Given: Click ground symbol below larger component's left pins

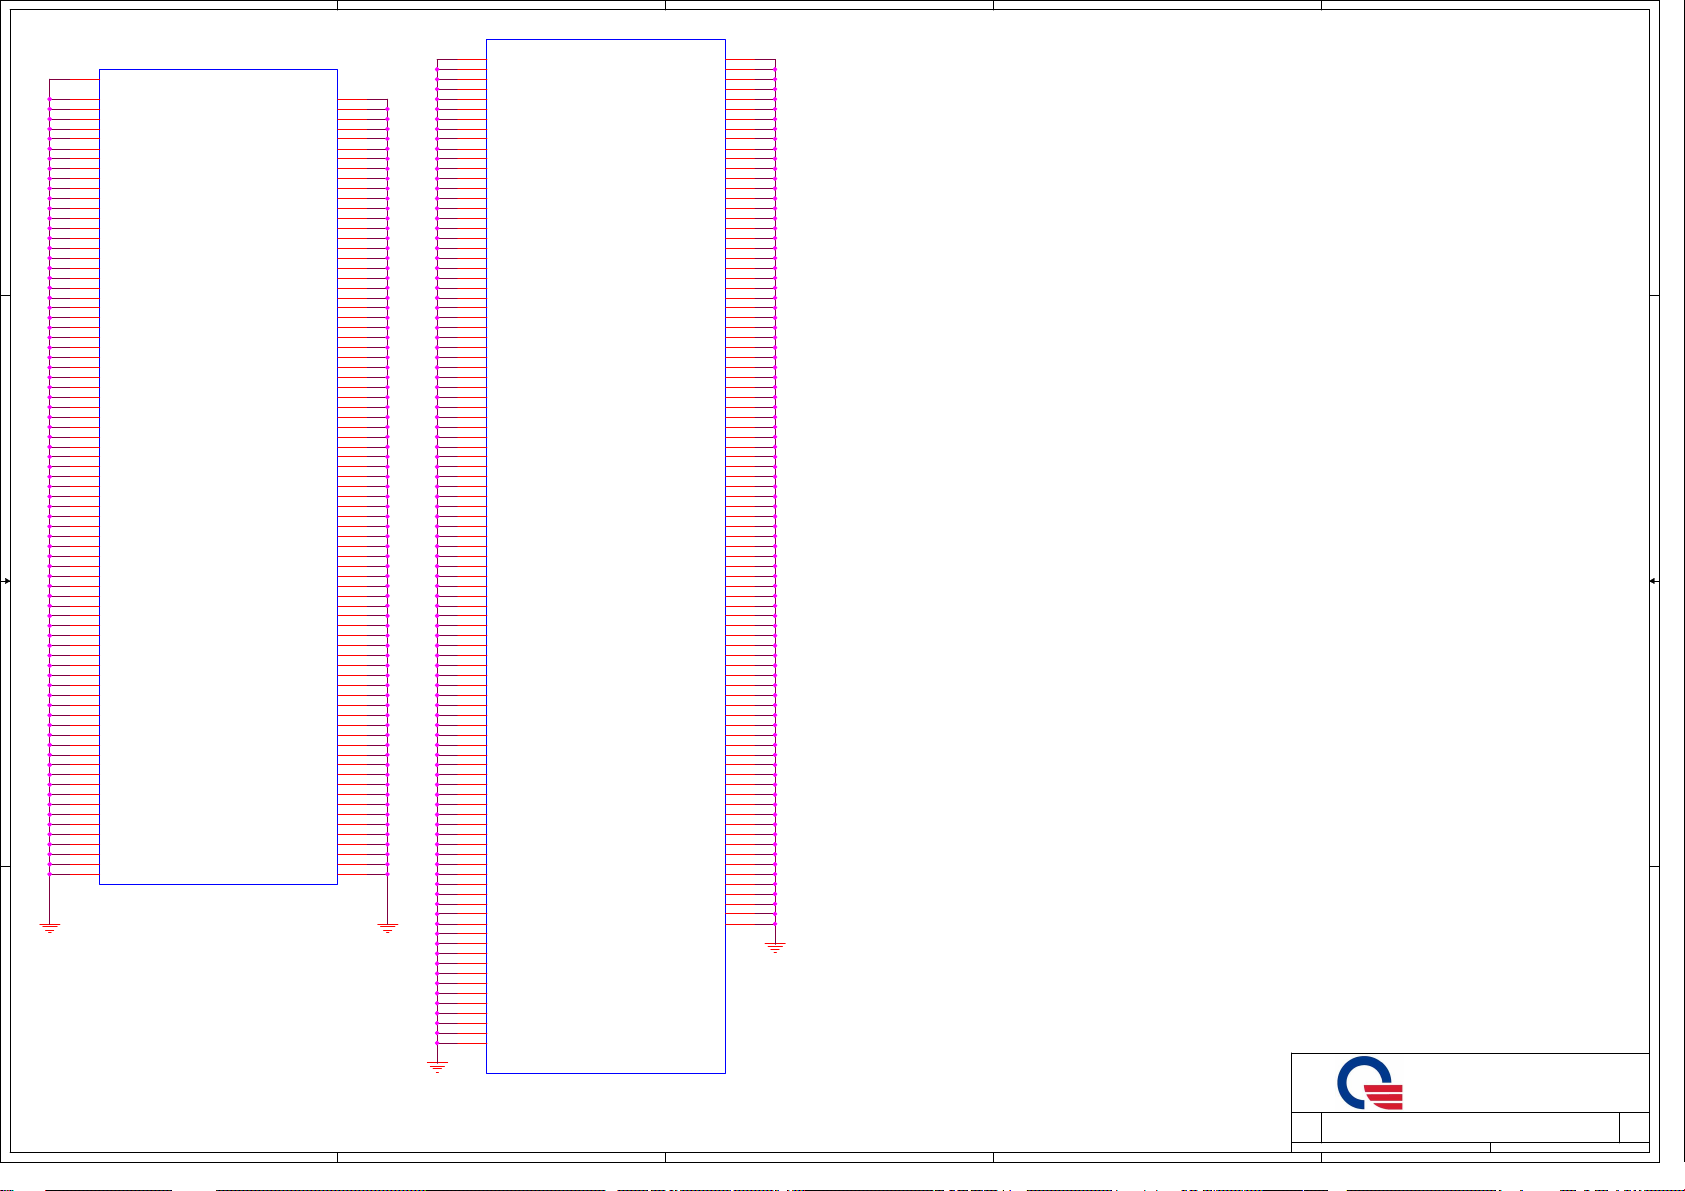Looking at the screenshot, I should [x=437, y=1067].
